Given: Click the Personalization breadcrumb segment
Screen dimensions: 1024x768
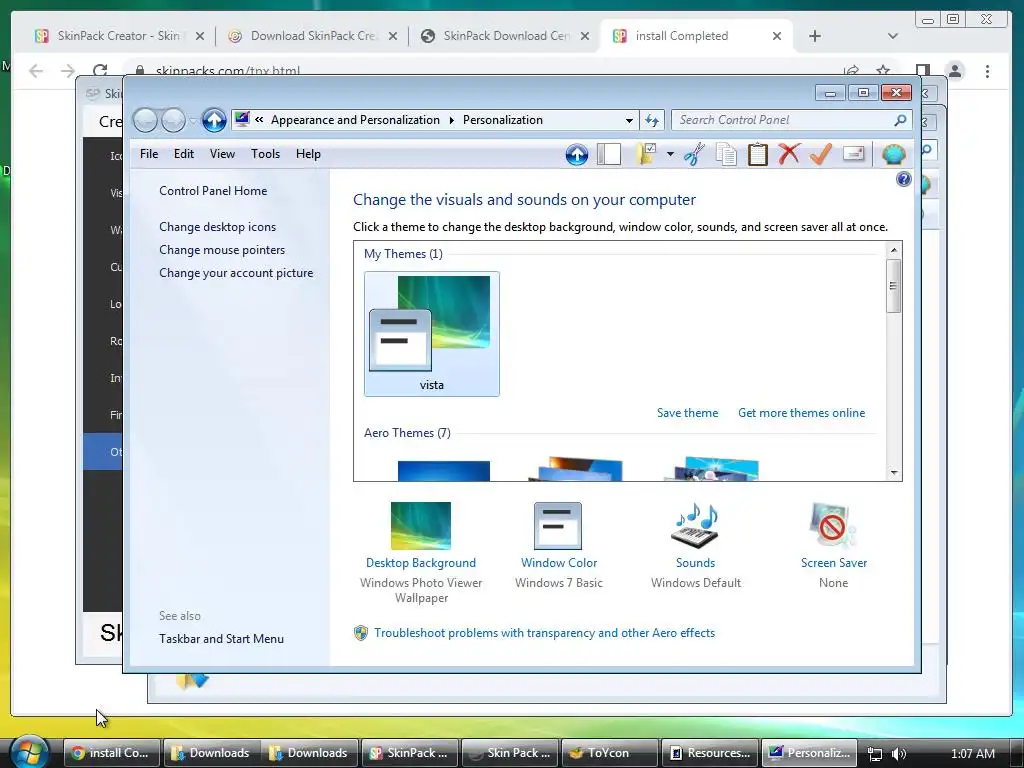Looking at the screenshot, I should 503,120.
